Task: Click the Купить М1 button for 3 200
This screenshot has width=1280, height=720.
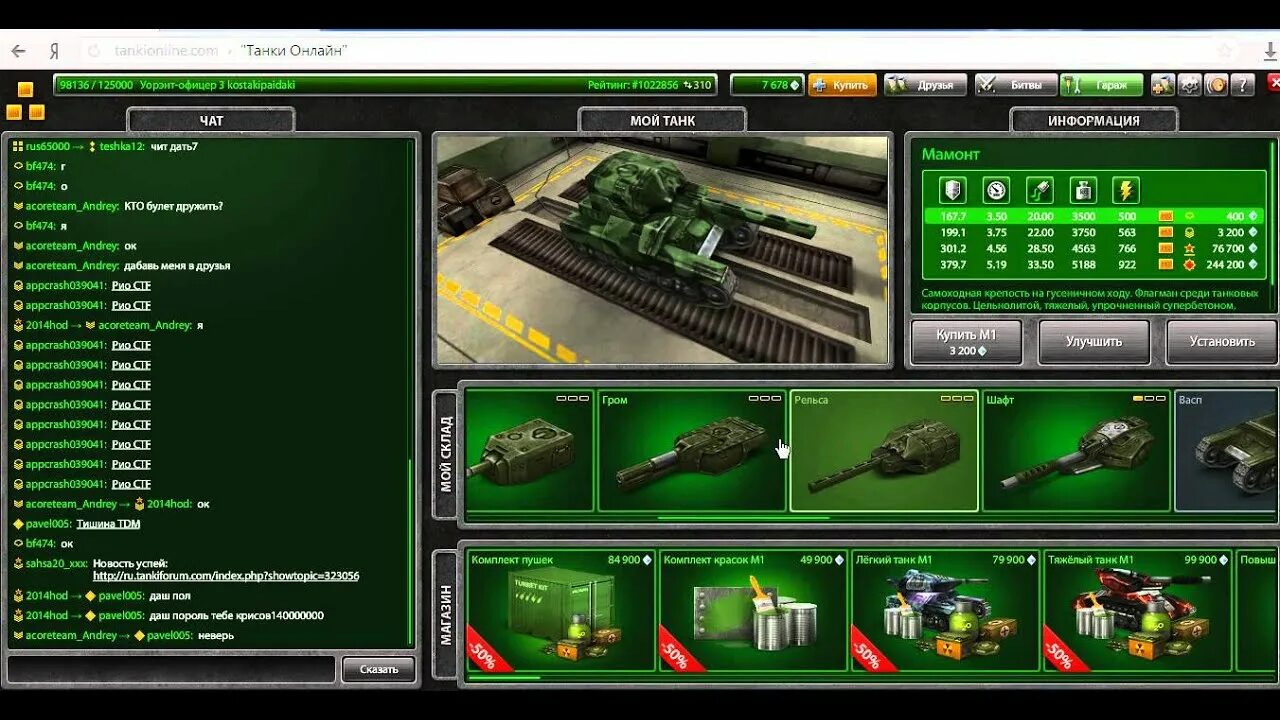Action: click(966, 342)
